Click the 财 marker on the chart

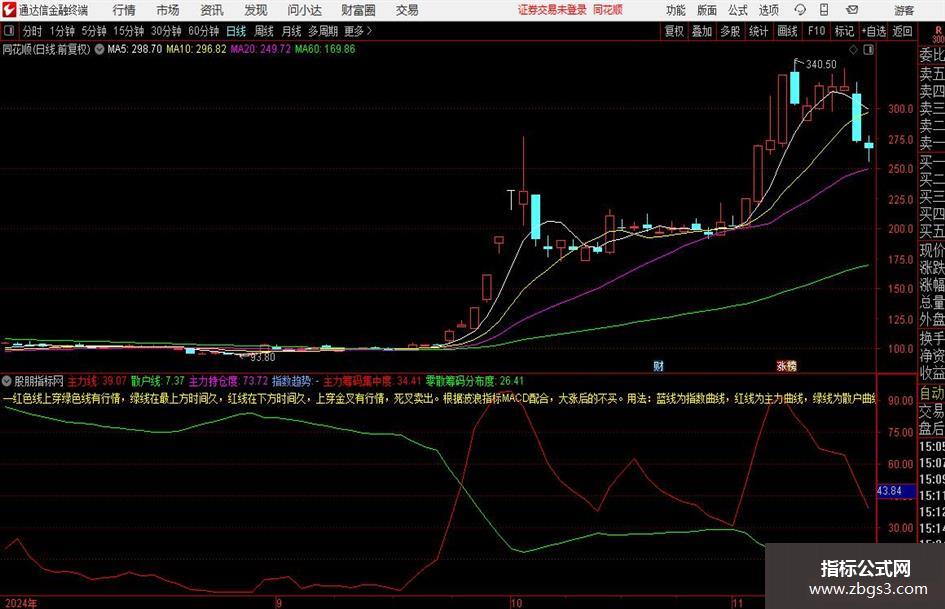click(658, 365)
